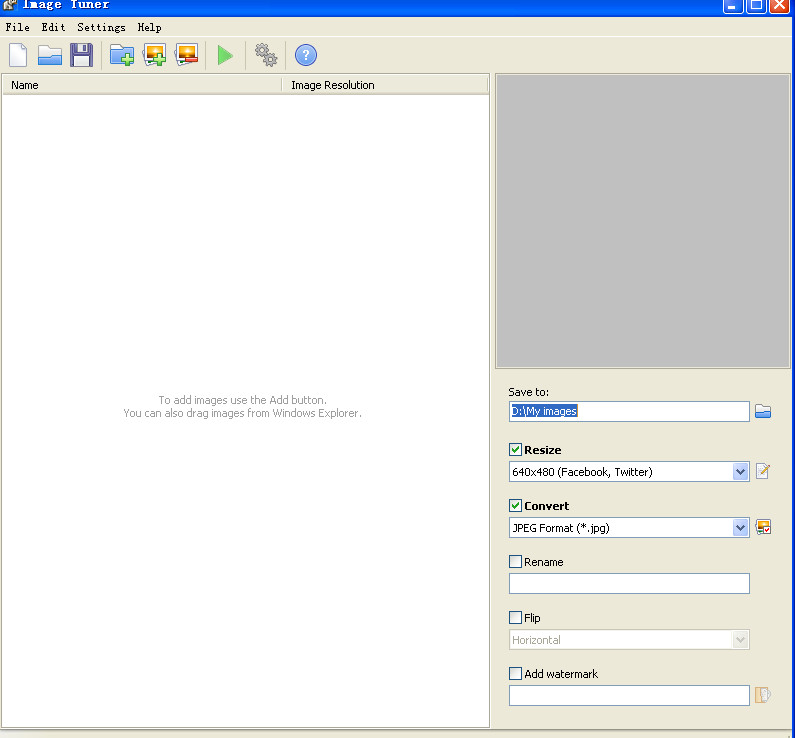Open the File menu

tap(17, 27)
